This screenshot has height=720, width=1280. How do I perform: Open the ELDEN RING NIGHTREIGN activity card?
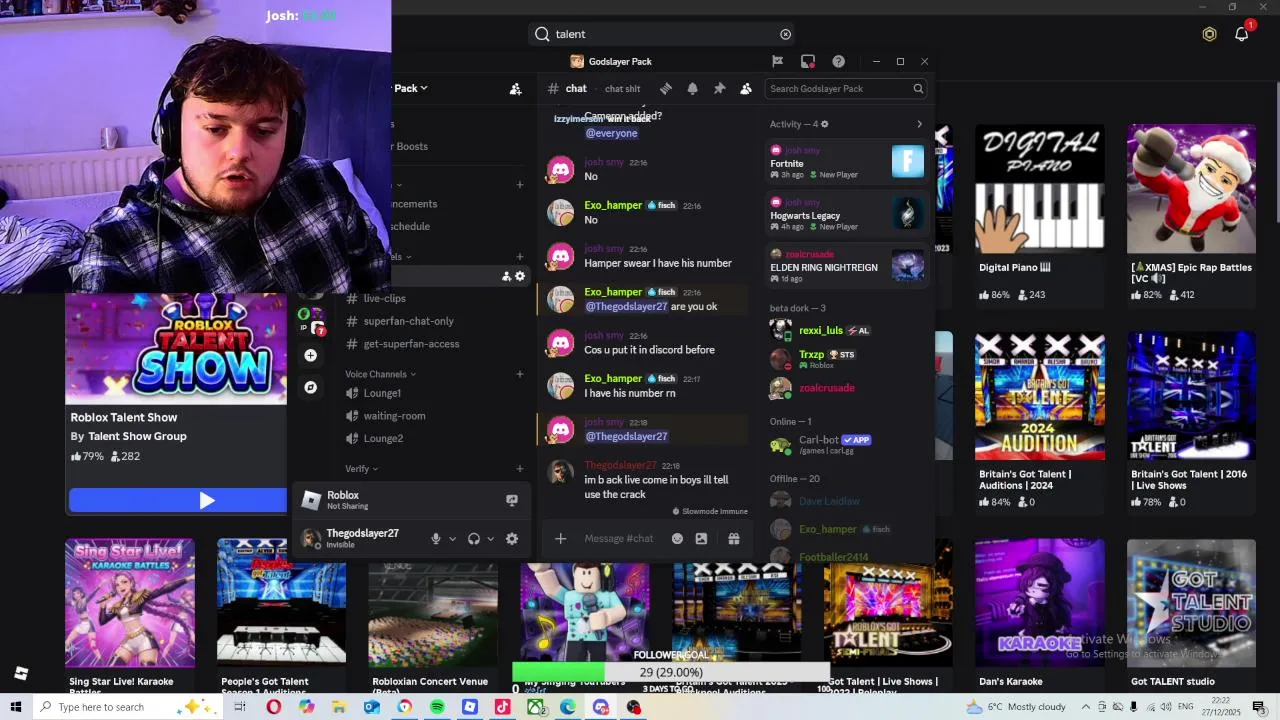tap(847, 266)
